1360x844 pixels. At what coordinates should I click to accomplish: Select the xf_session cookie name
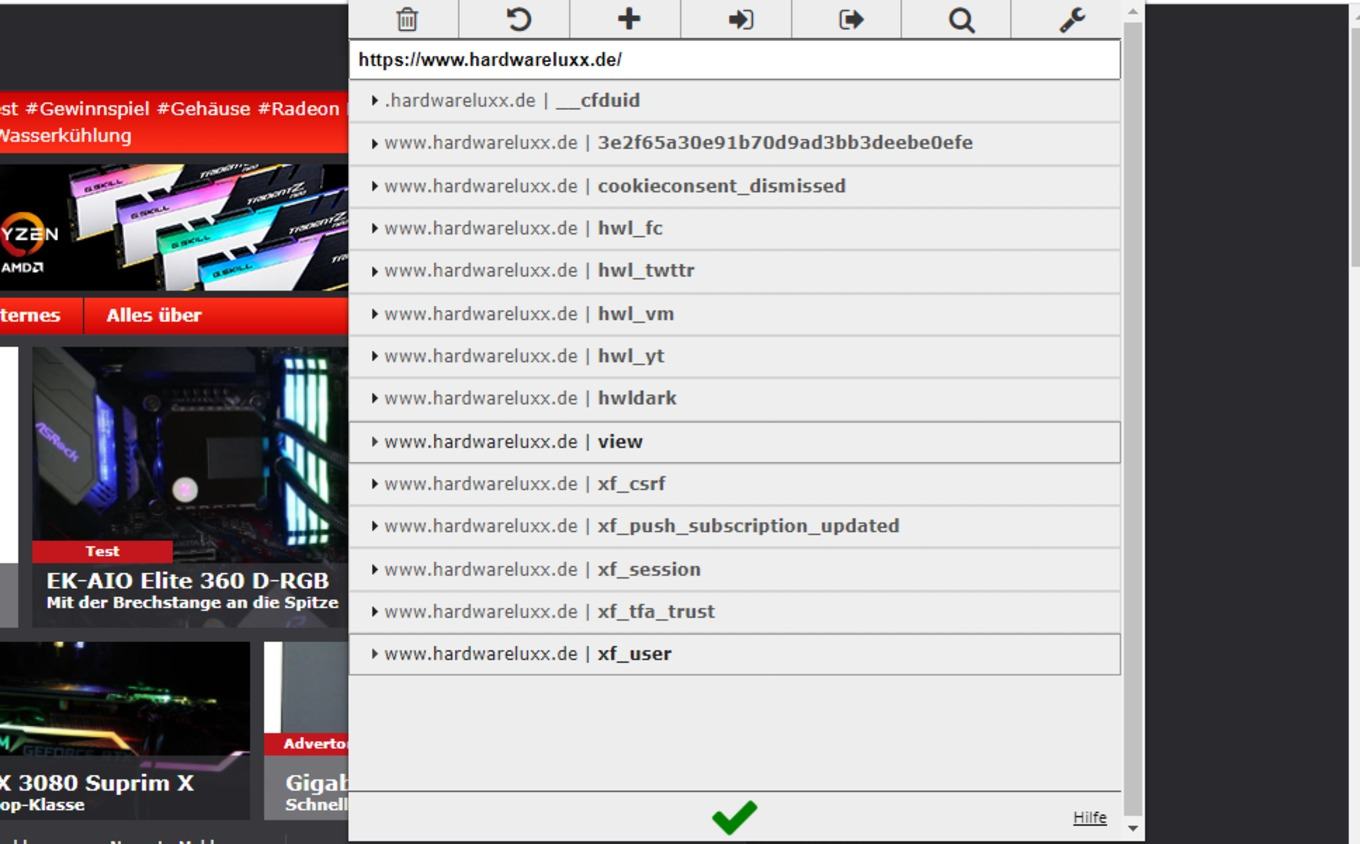[649, 570]
